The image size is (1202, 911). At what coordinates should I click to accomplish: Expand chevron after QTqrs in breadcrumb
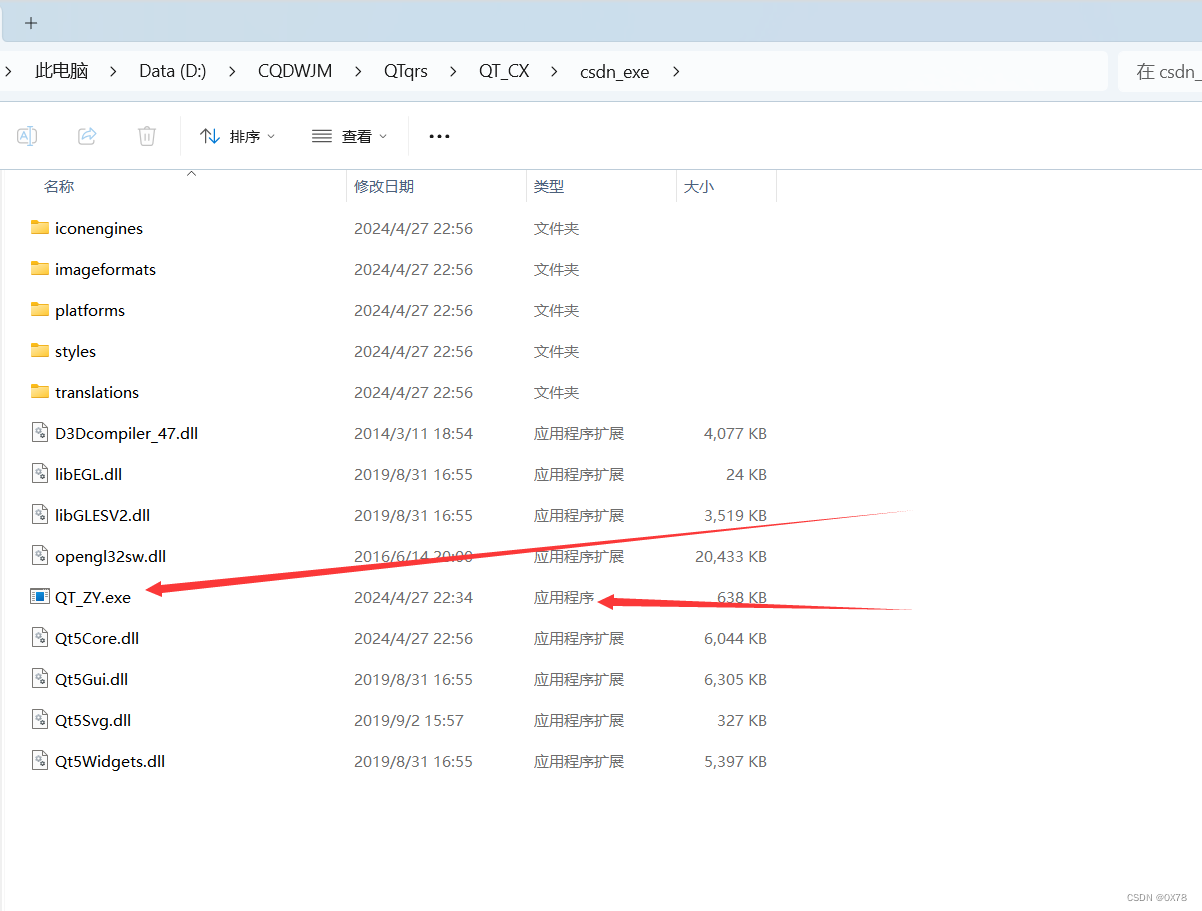click(x=453, y=71)
